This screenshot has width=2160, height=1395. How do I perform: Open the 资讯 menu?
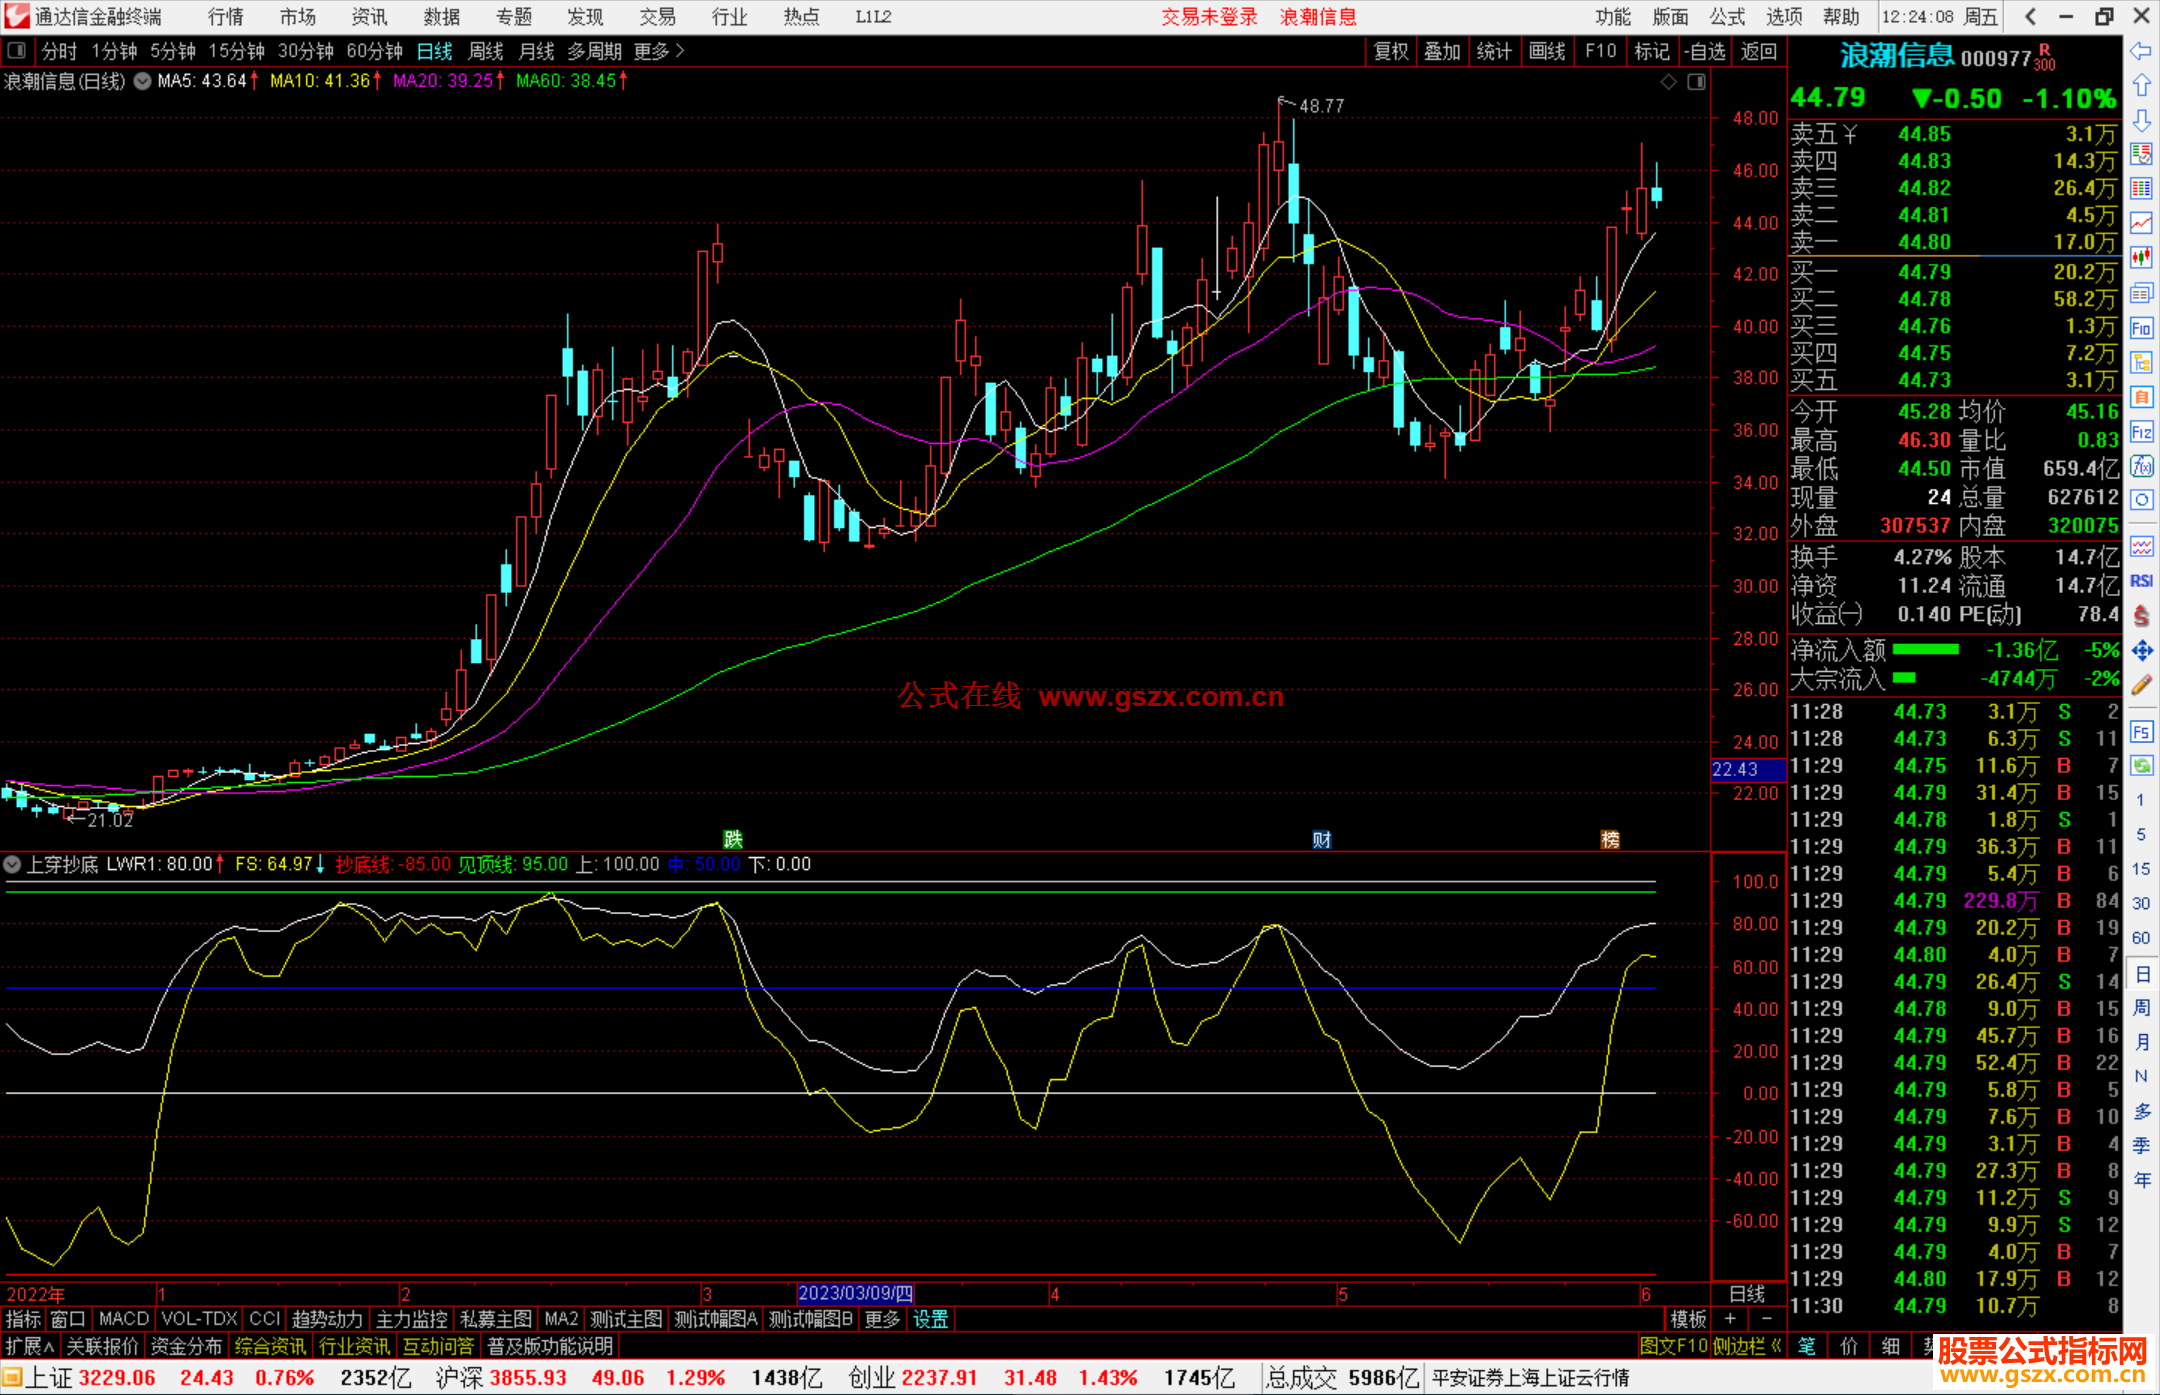(370, 16)
